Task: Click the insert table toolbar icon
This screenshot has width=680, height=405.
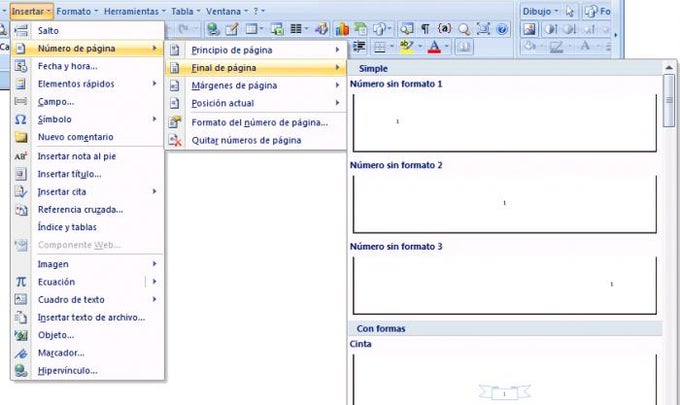Action: [252, 29]
